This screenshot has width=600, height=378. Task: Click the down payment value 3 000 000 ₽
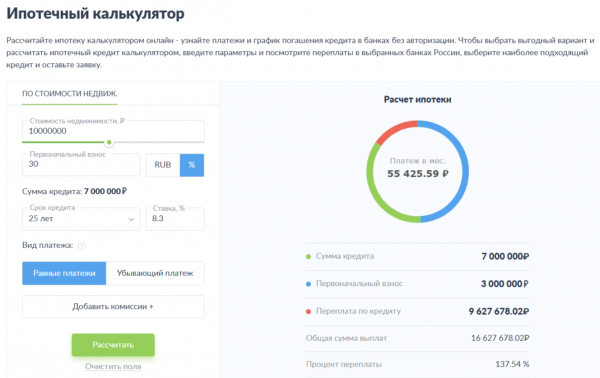pos(505,284)
